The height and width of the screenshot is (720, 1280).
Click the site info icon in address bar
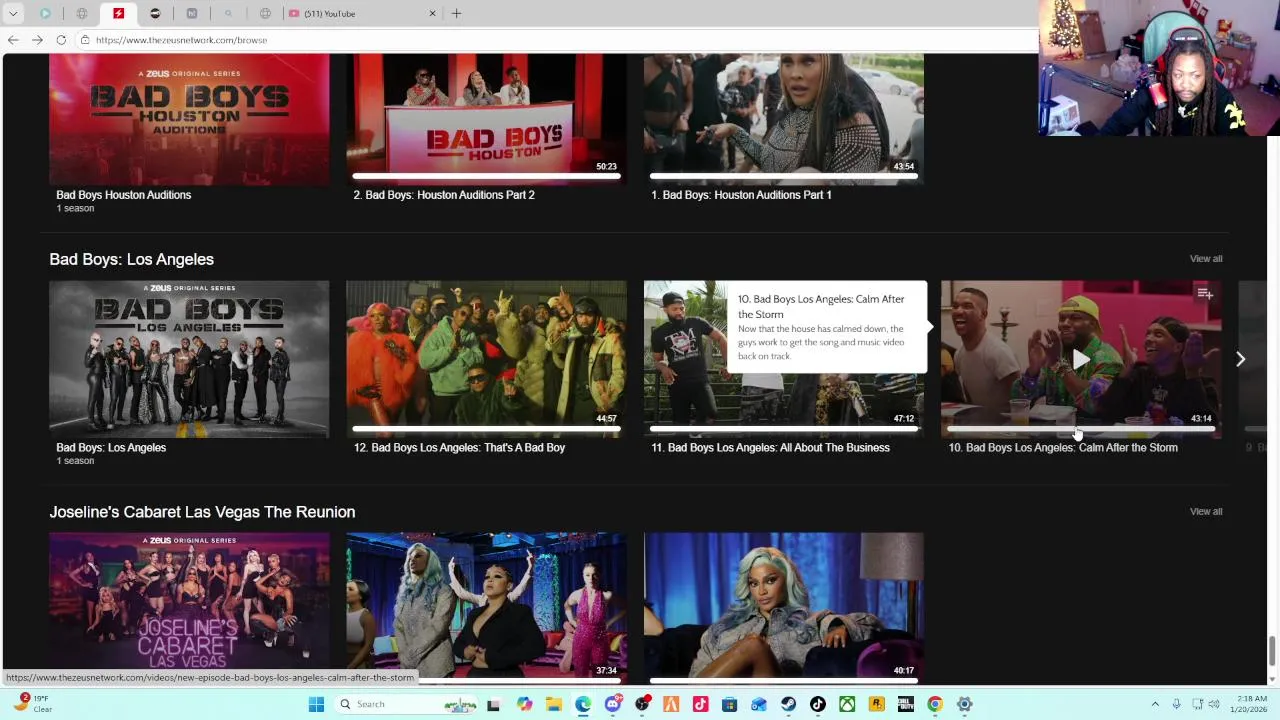pos(85,40)
